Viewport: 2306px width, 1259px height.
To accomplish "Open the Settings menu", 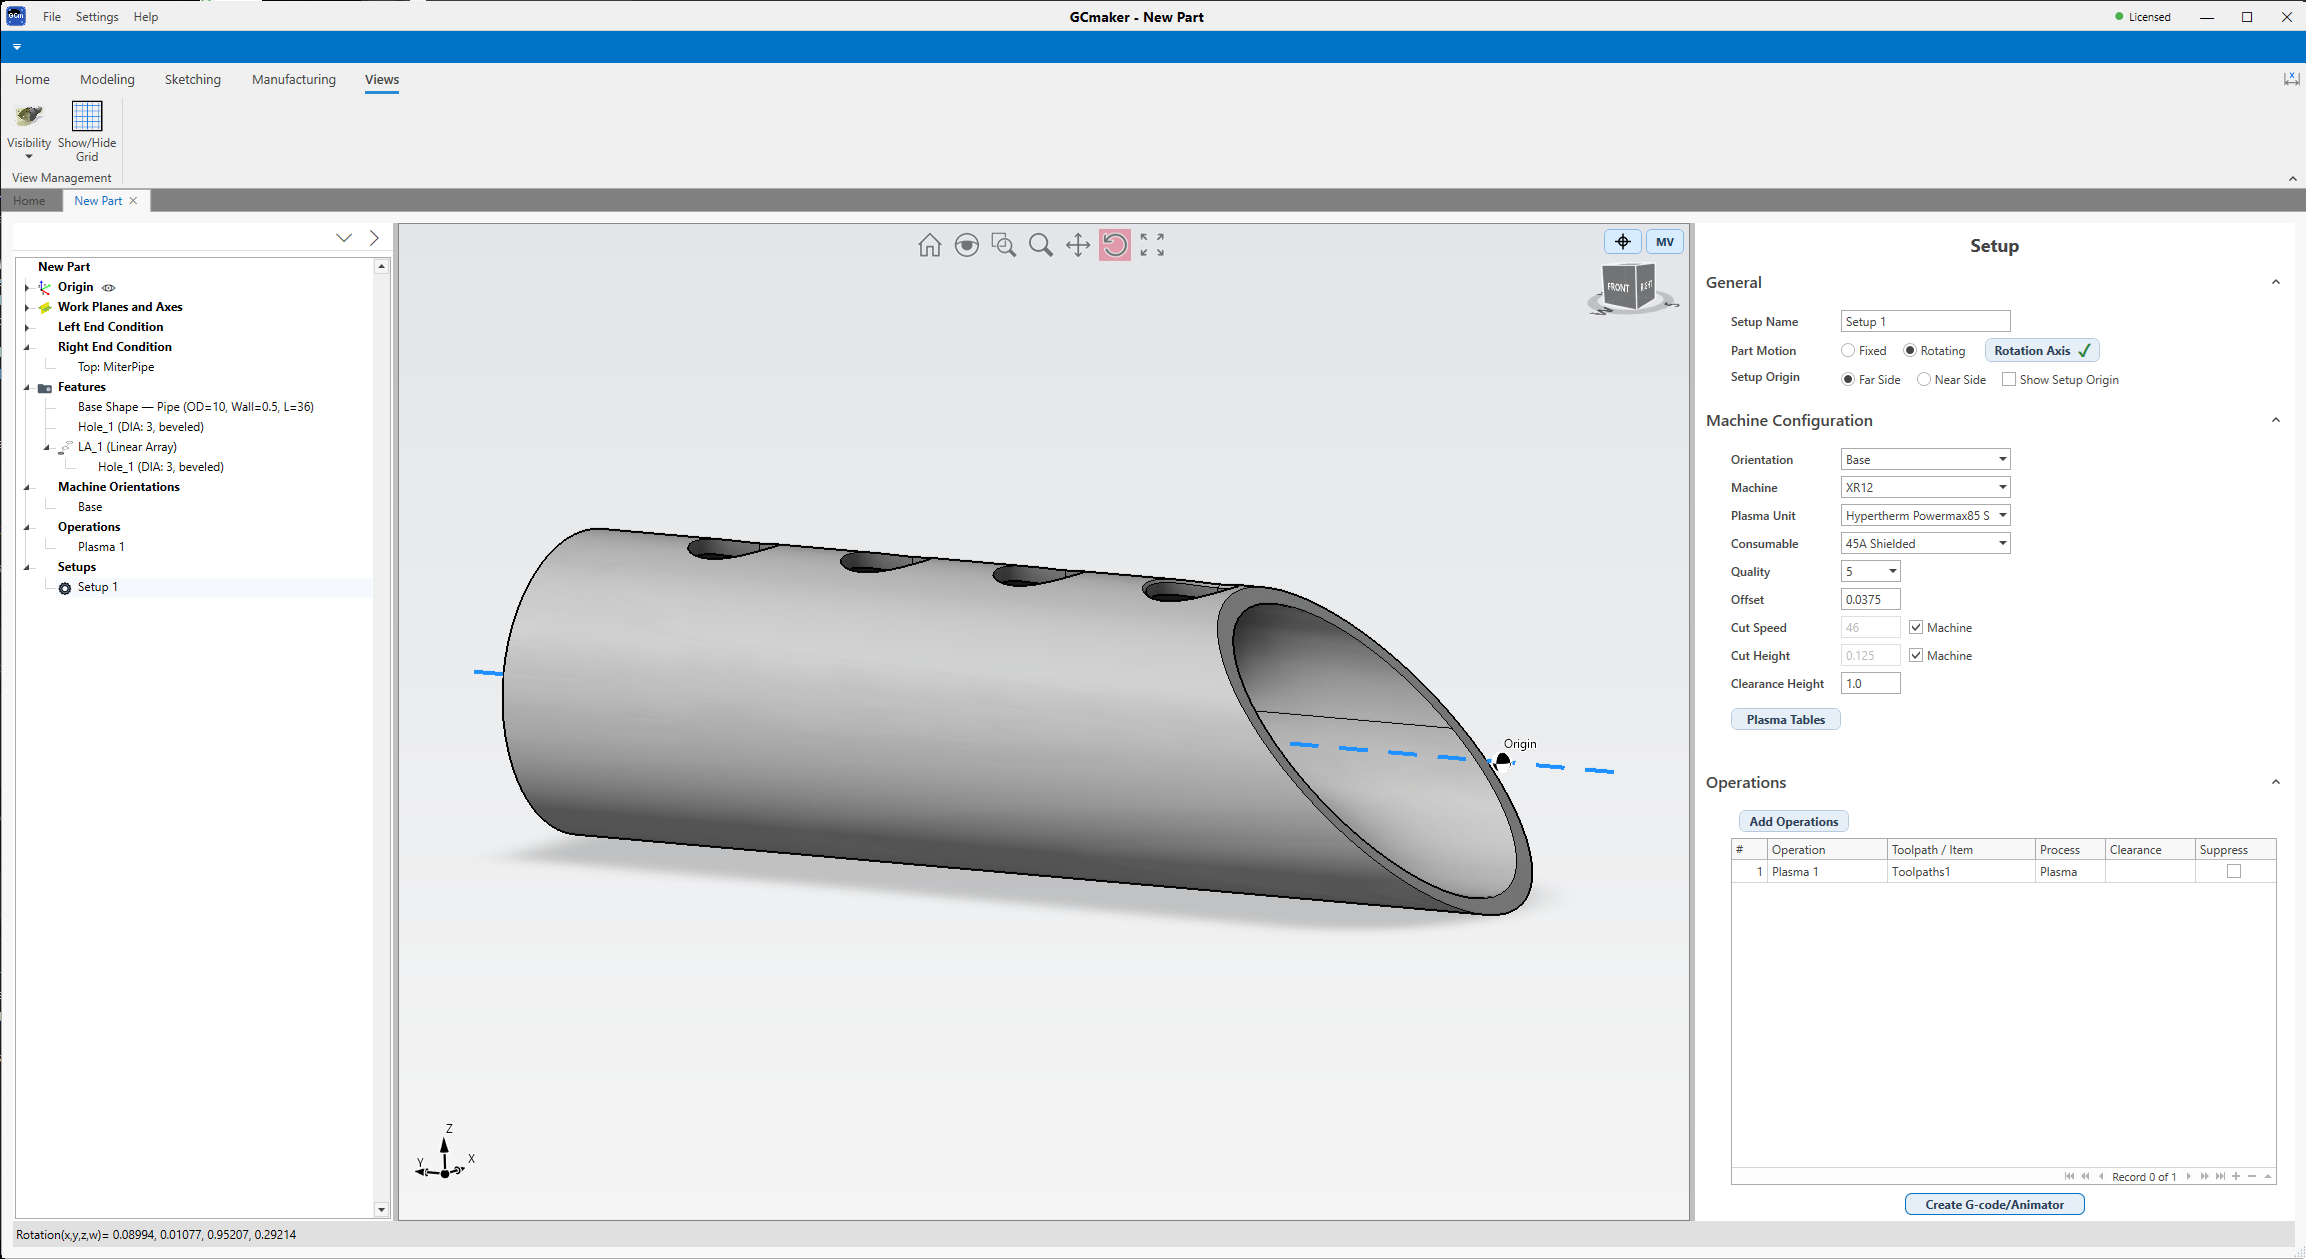I will point(97,17).
